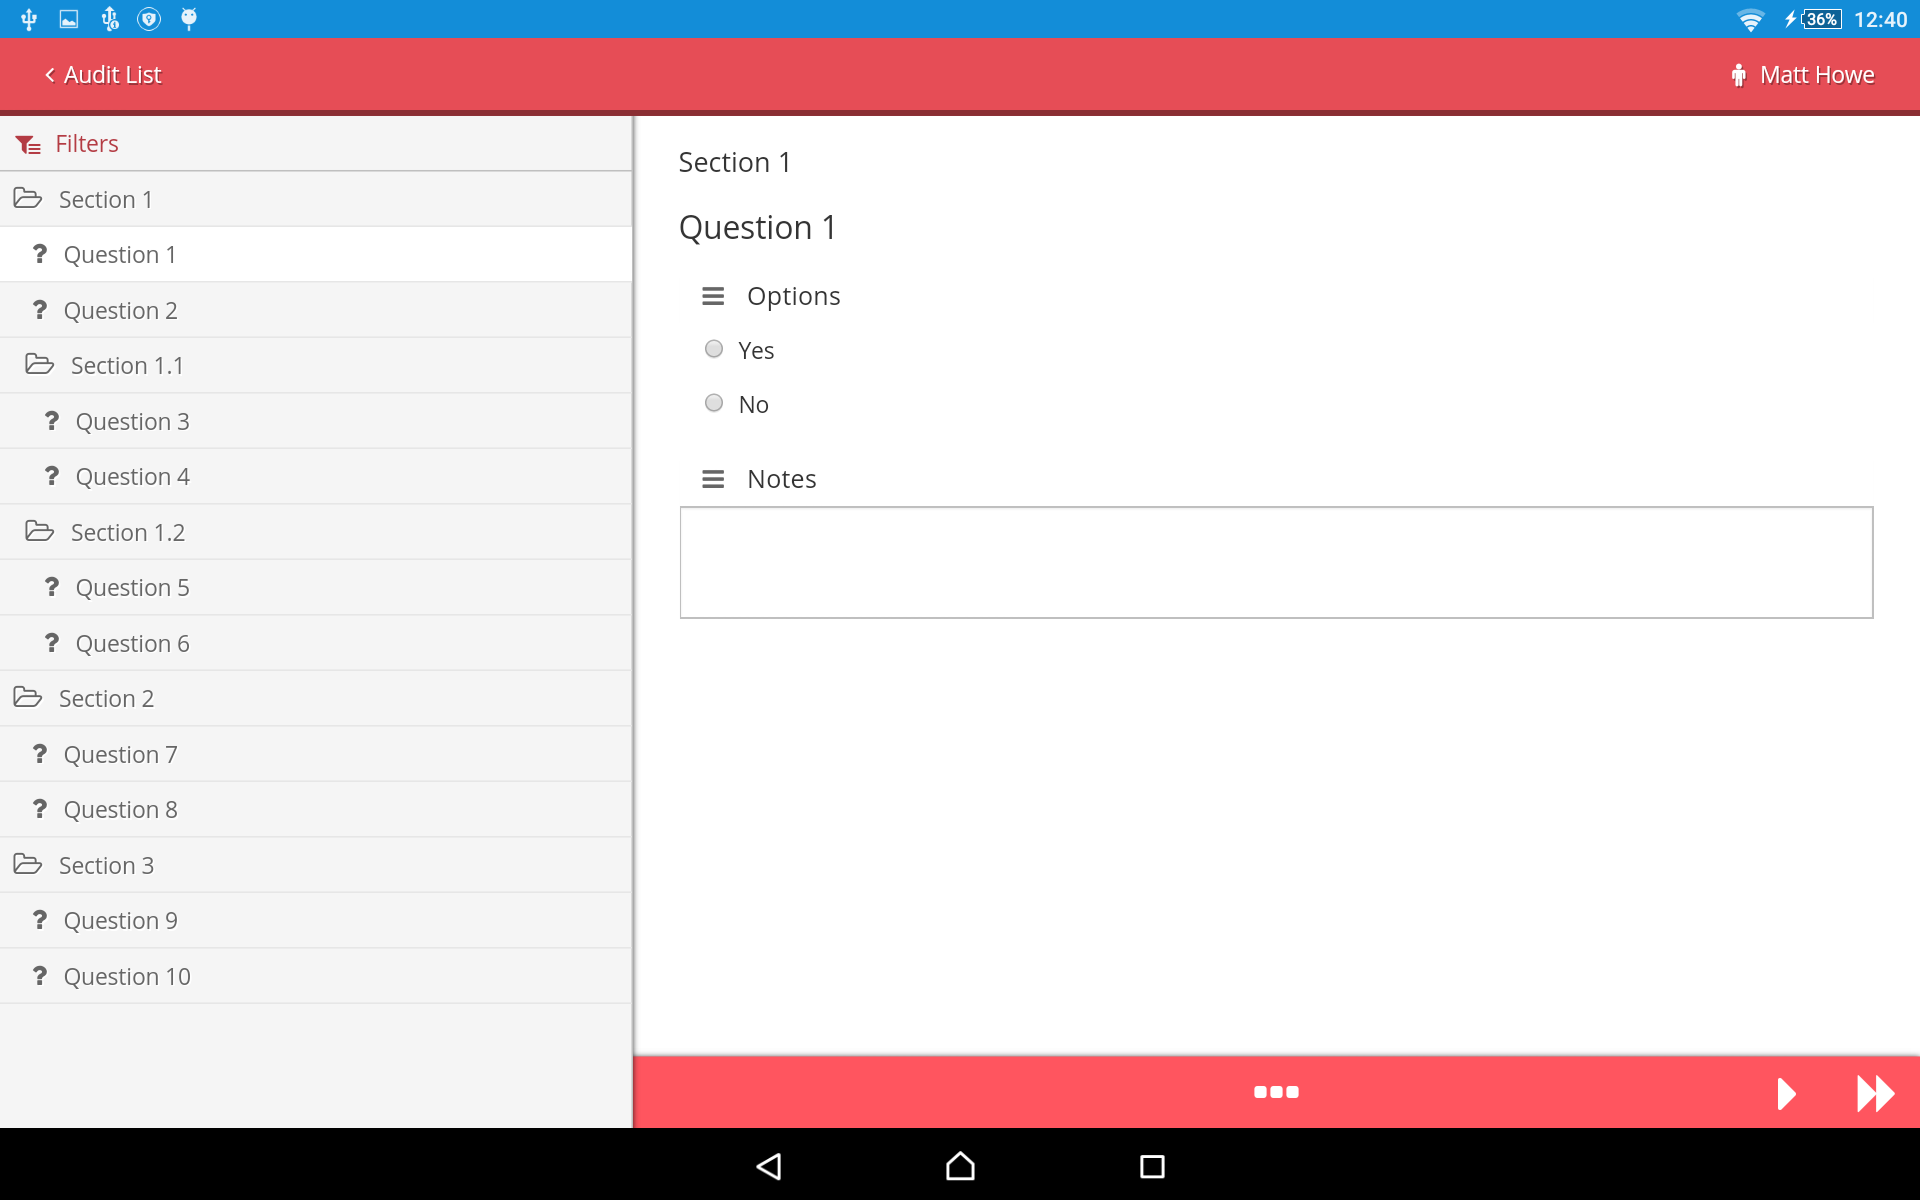Tap the image notification icon in status bar
Viewport: 1920px width, 1200px height.
[x=69, y=19]
